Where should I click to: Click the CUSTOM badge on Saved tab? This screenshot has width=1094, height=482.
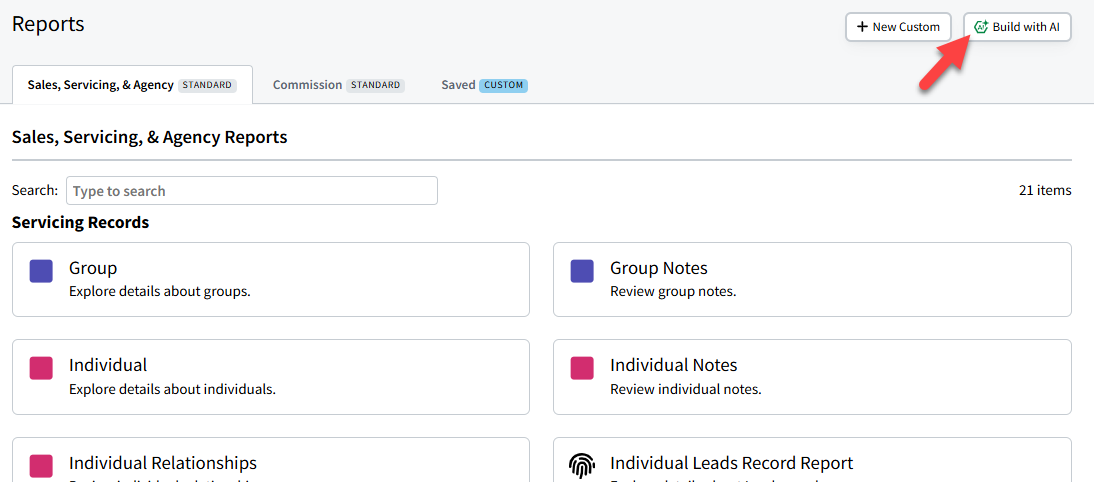(x=503, y=85)
